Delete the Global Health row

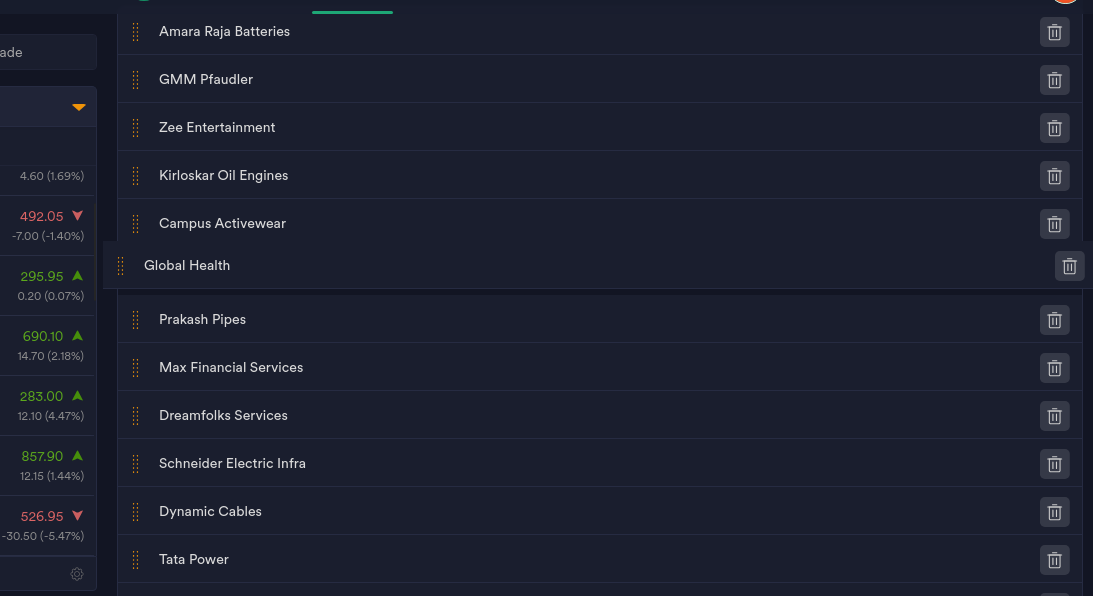coord(1069,266)
